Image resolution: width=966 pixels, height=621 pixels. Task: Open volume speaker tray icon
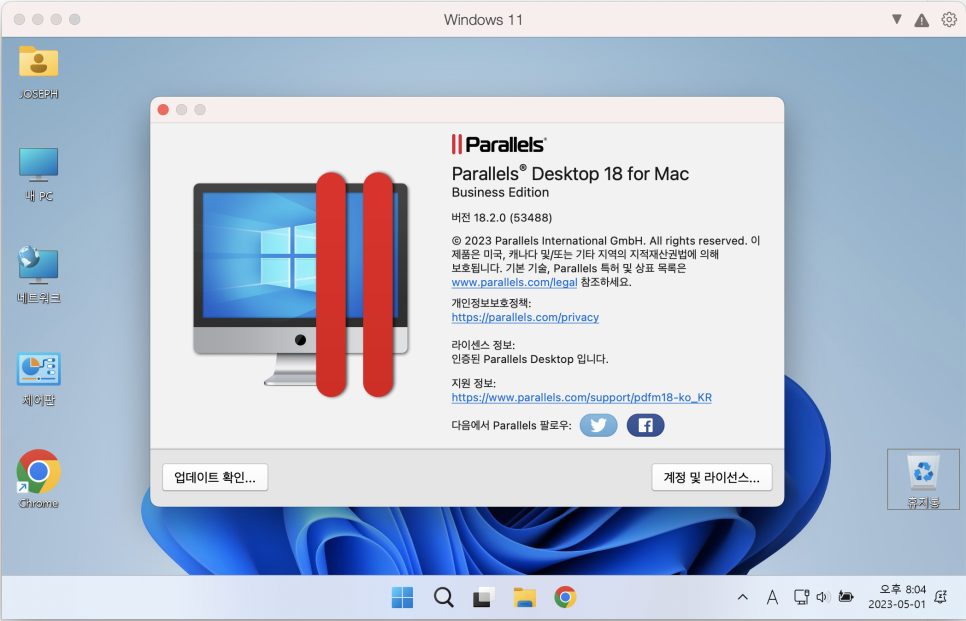coord(823,597)
